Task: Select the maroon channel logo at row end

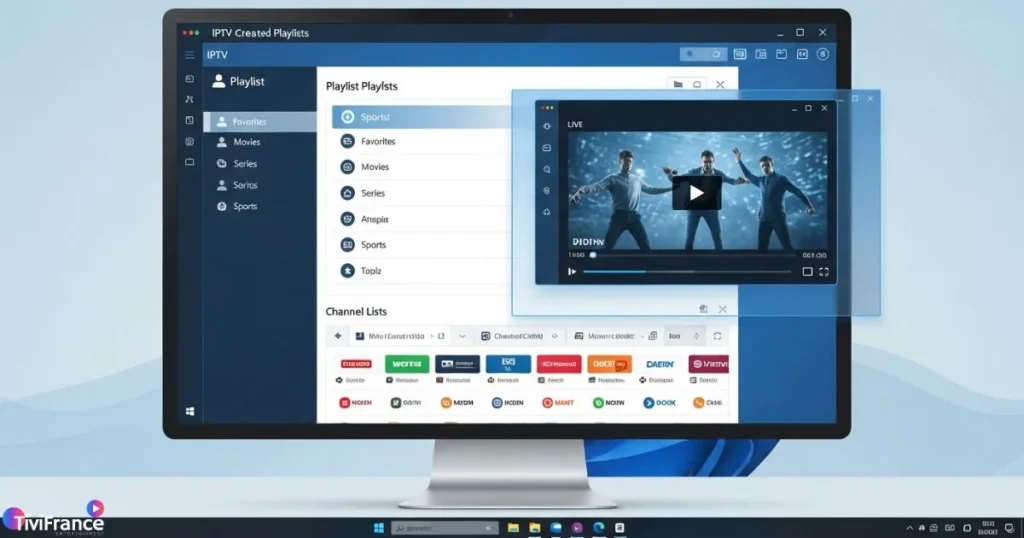Action: coord(709,364)
